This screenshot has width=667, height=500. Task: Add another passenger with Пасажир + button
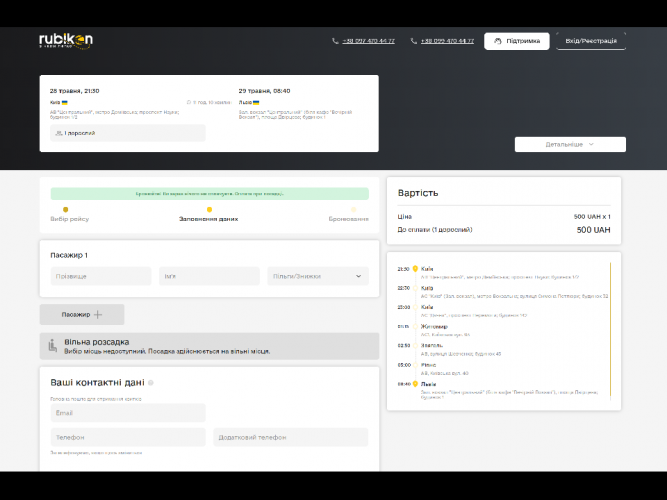click(x=82, y=314)
